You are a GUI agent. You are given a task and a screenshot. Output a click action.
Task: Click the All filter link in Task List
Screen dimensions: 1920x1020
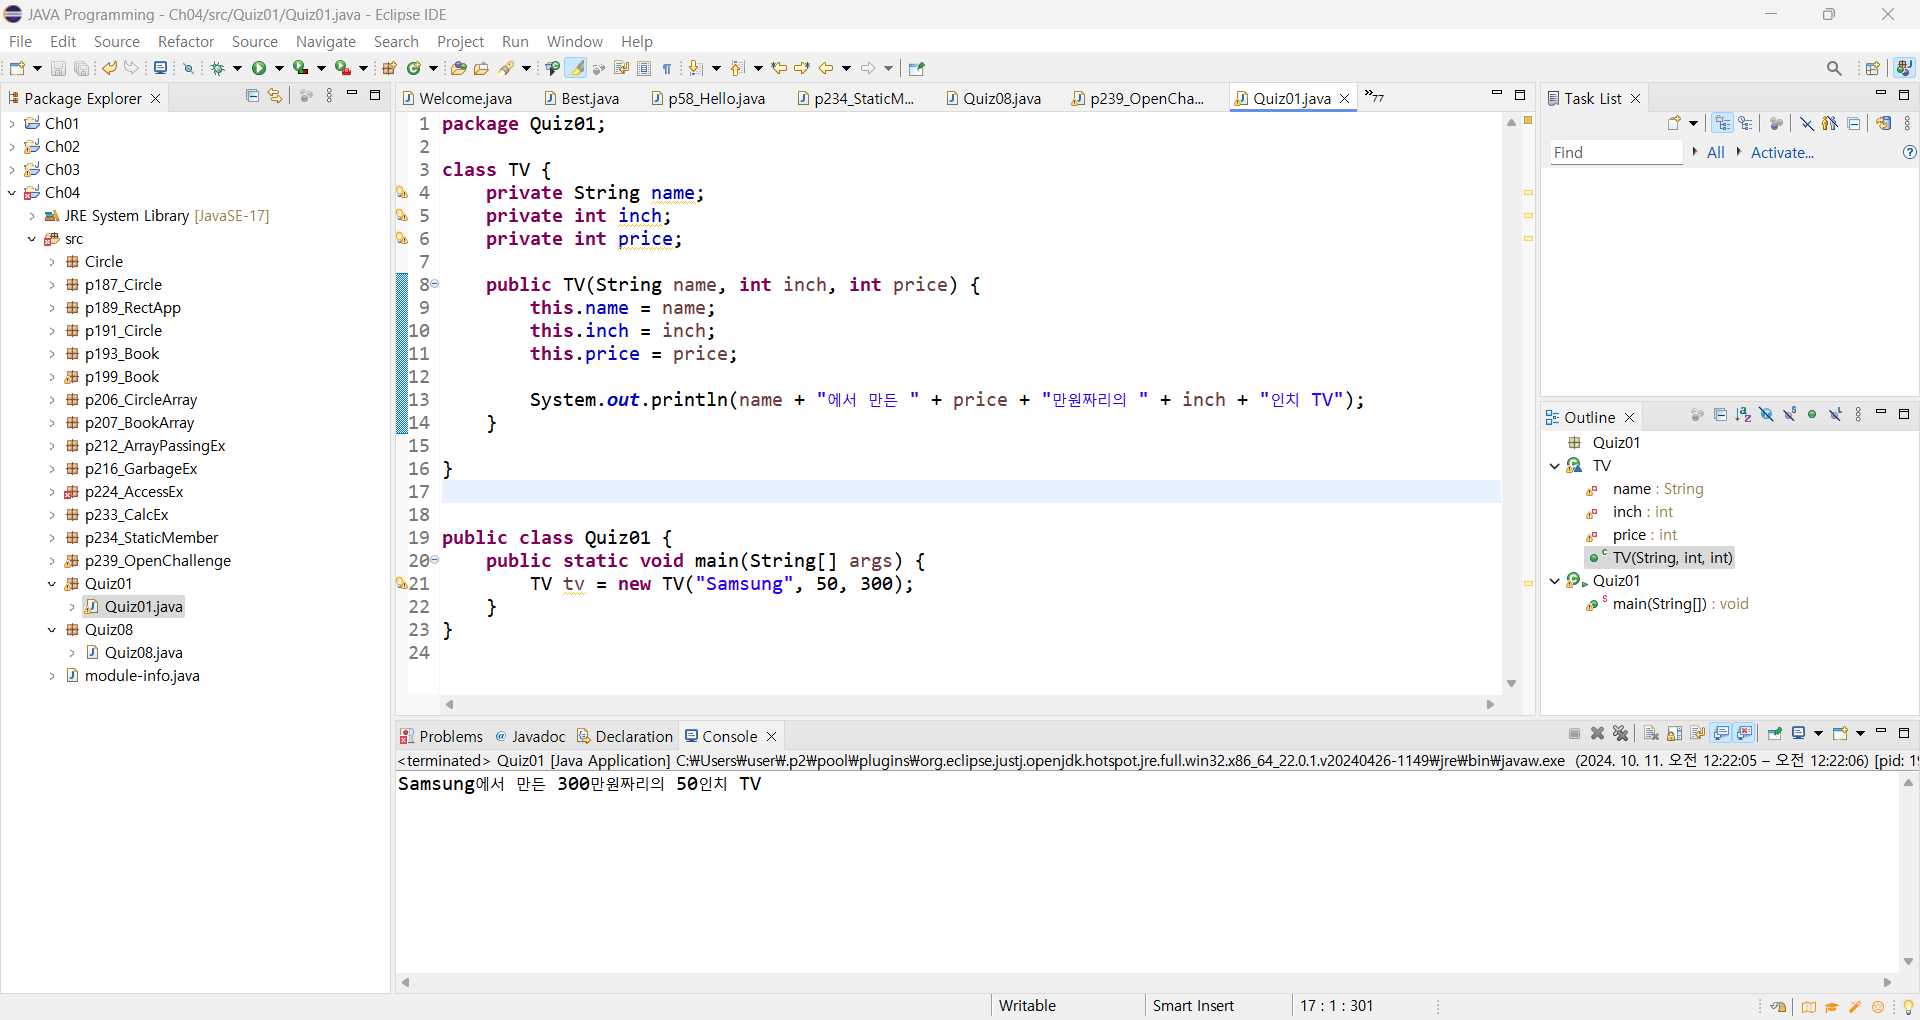pos(1716,152)
